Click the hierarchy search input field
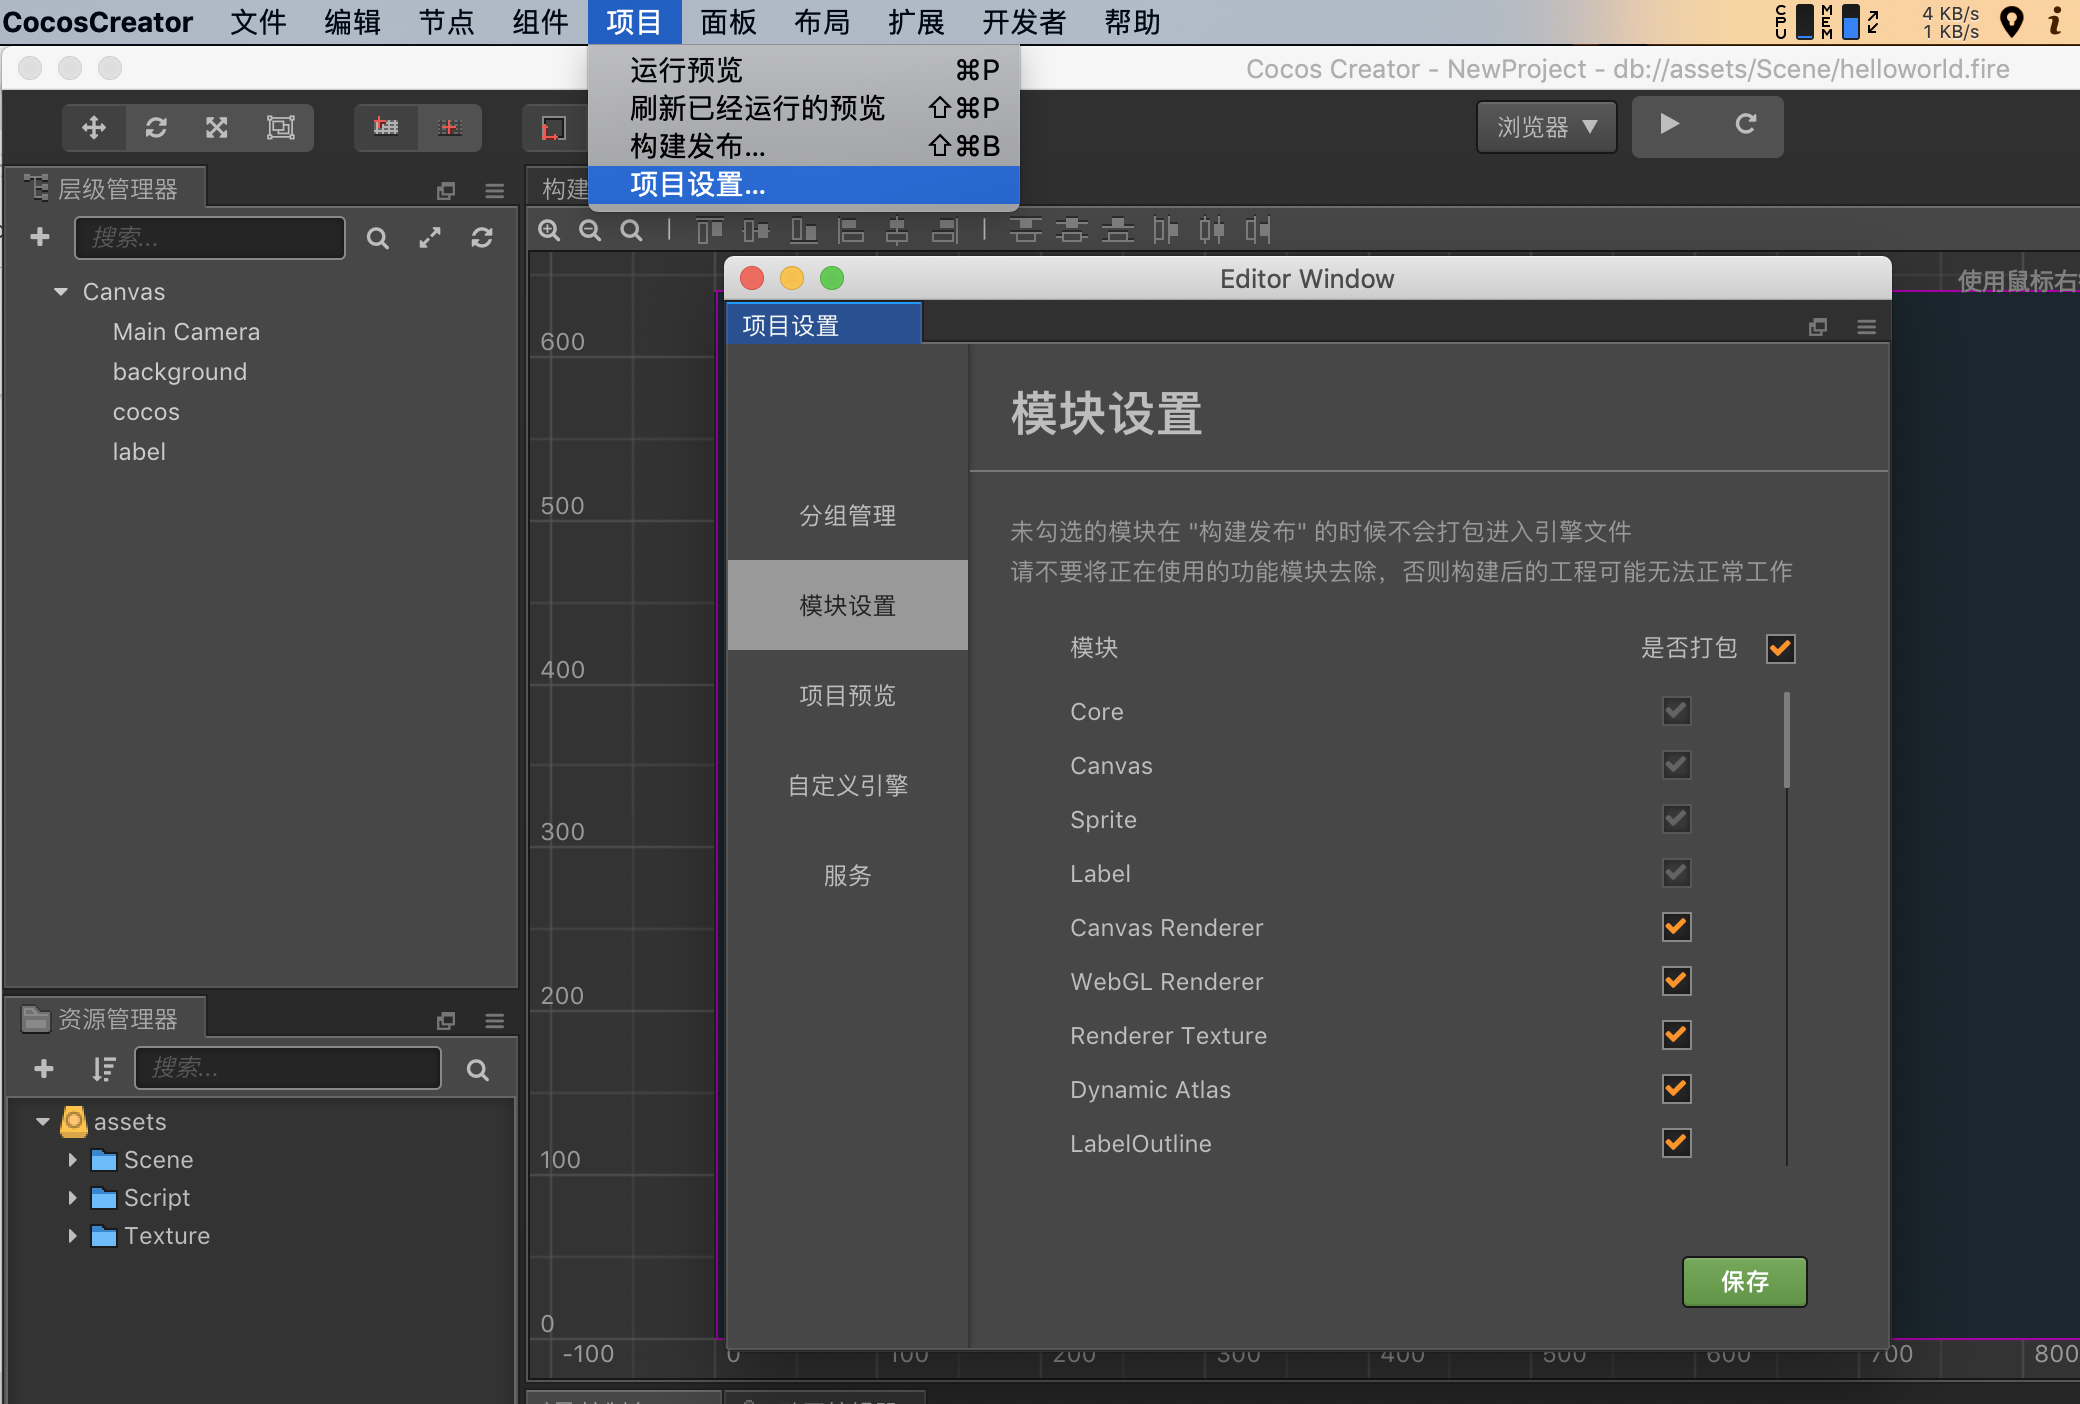Viewport: 2080px width, 1404px height. pos(210,238)
